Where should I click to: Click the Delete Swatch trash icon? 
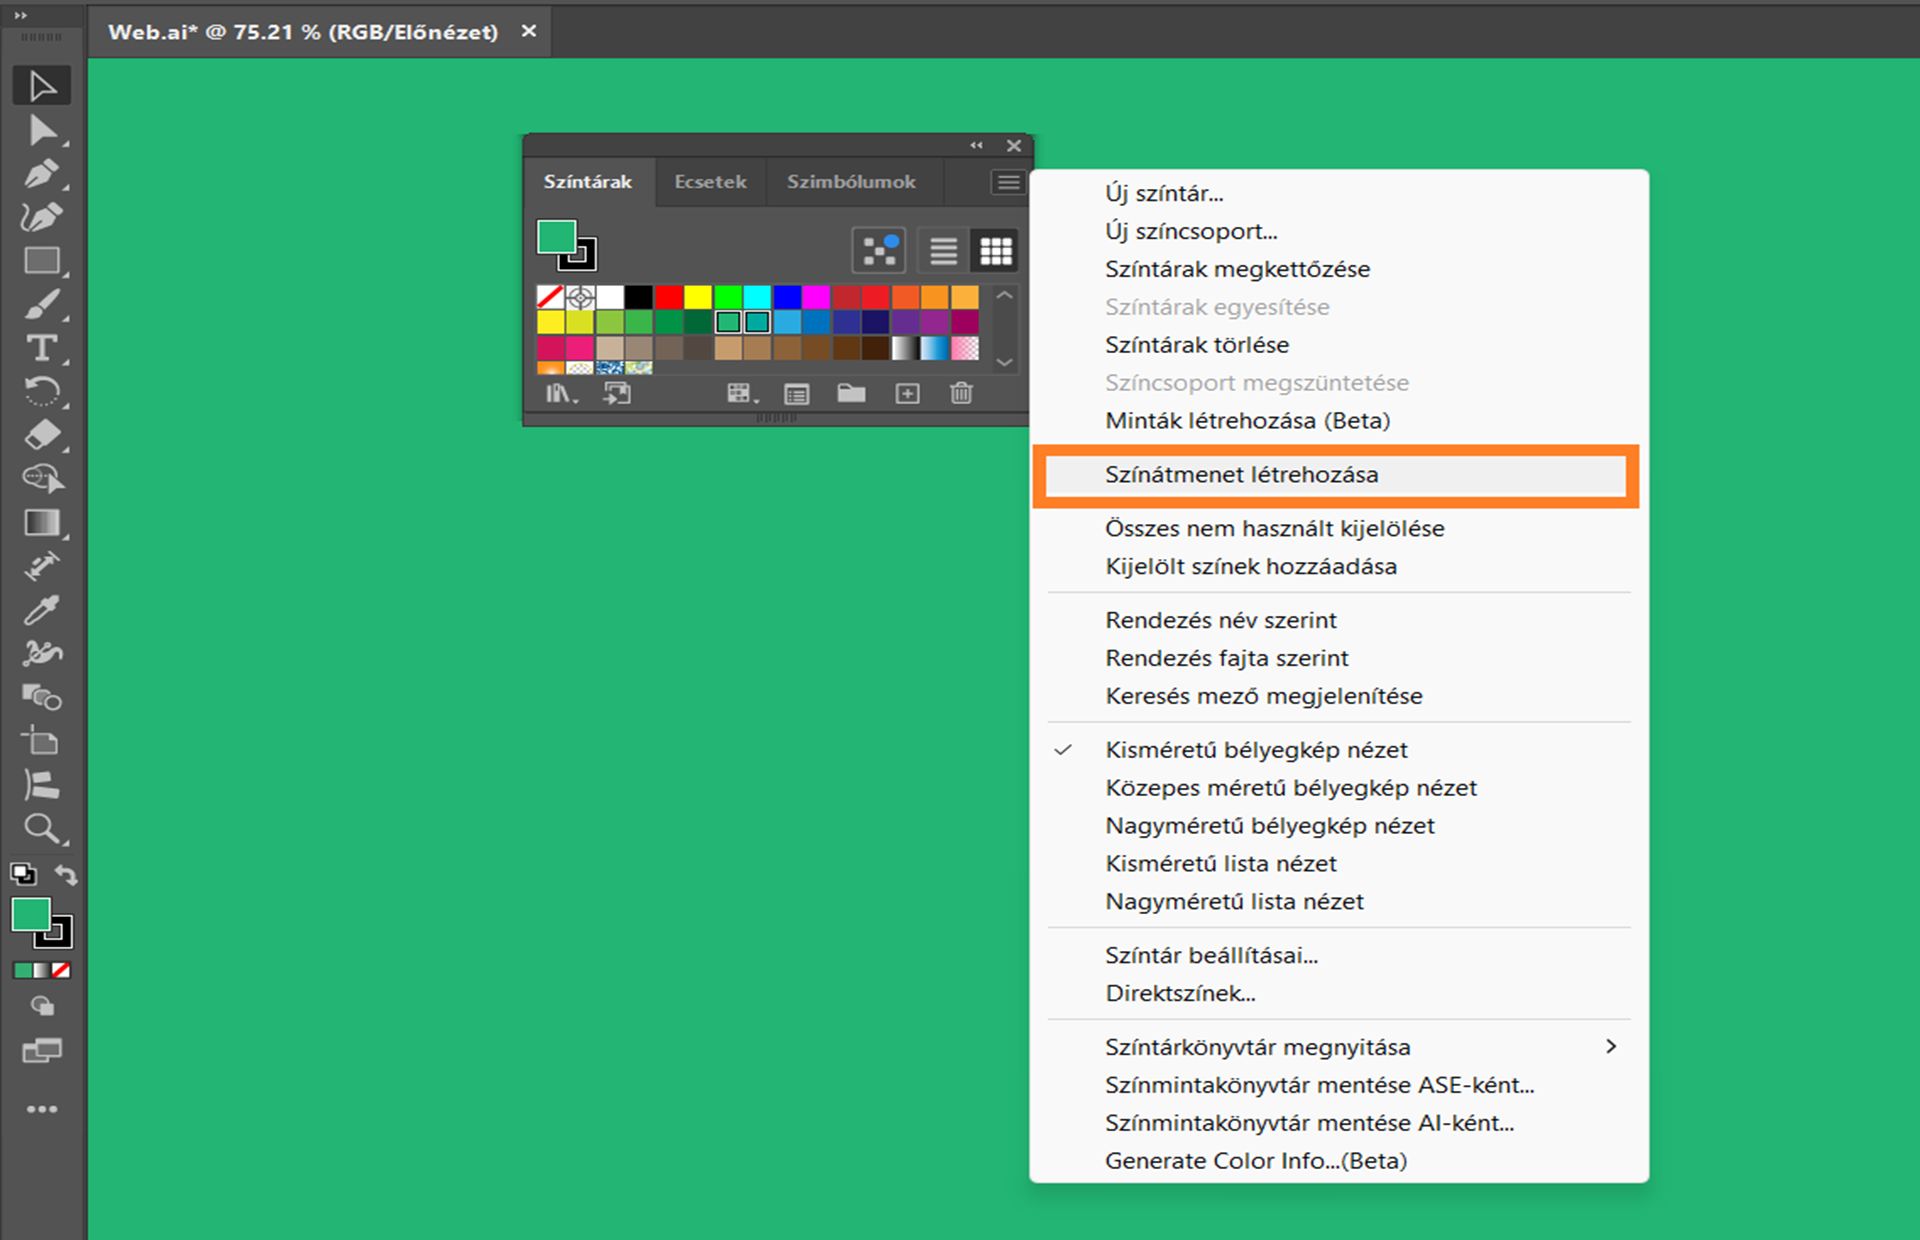click(x=961, y=394)
